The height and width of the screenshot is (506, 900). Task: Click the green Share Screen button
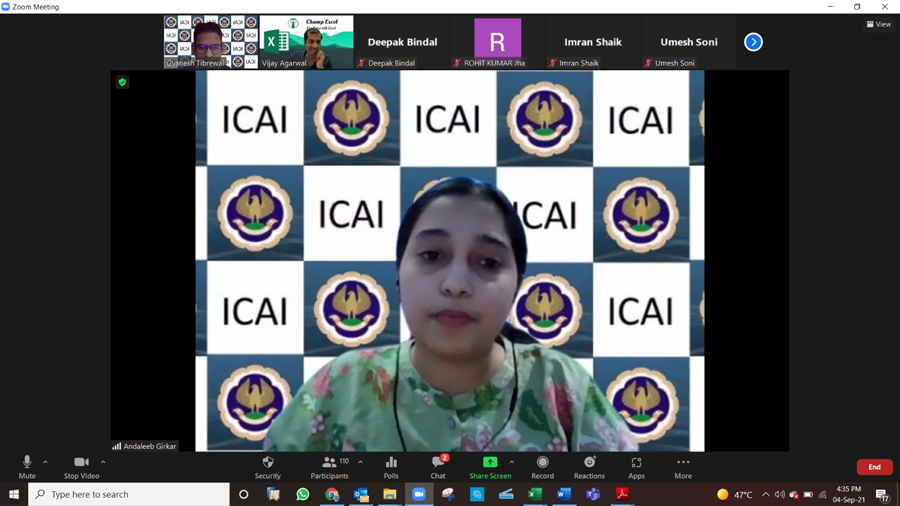point(490,467)
